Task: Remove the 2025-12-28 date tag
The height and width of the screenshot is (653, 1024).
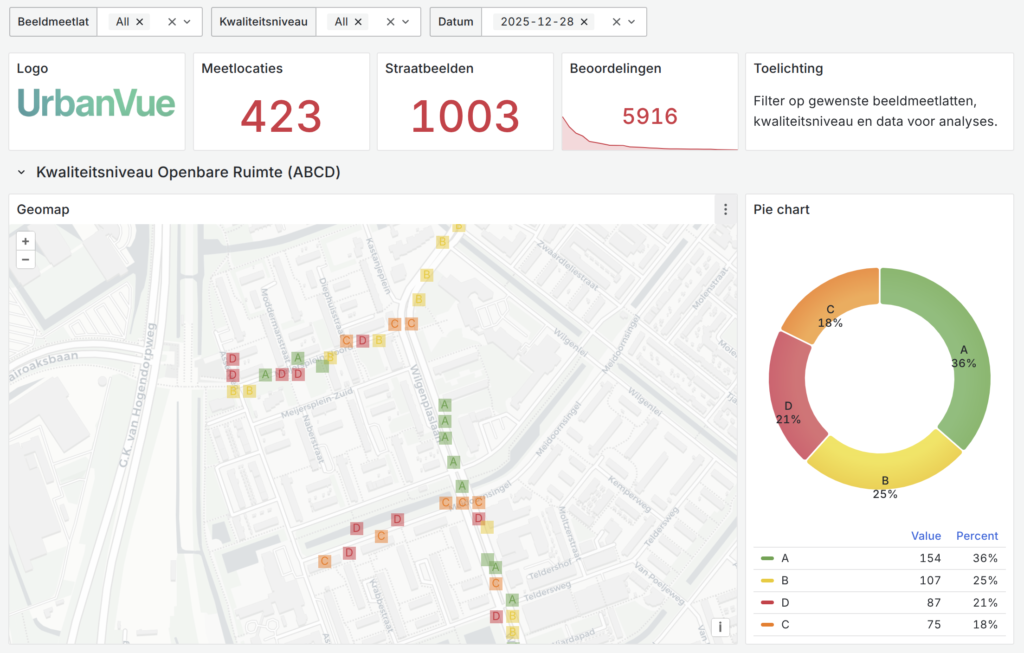Action: click(583, 22)
